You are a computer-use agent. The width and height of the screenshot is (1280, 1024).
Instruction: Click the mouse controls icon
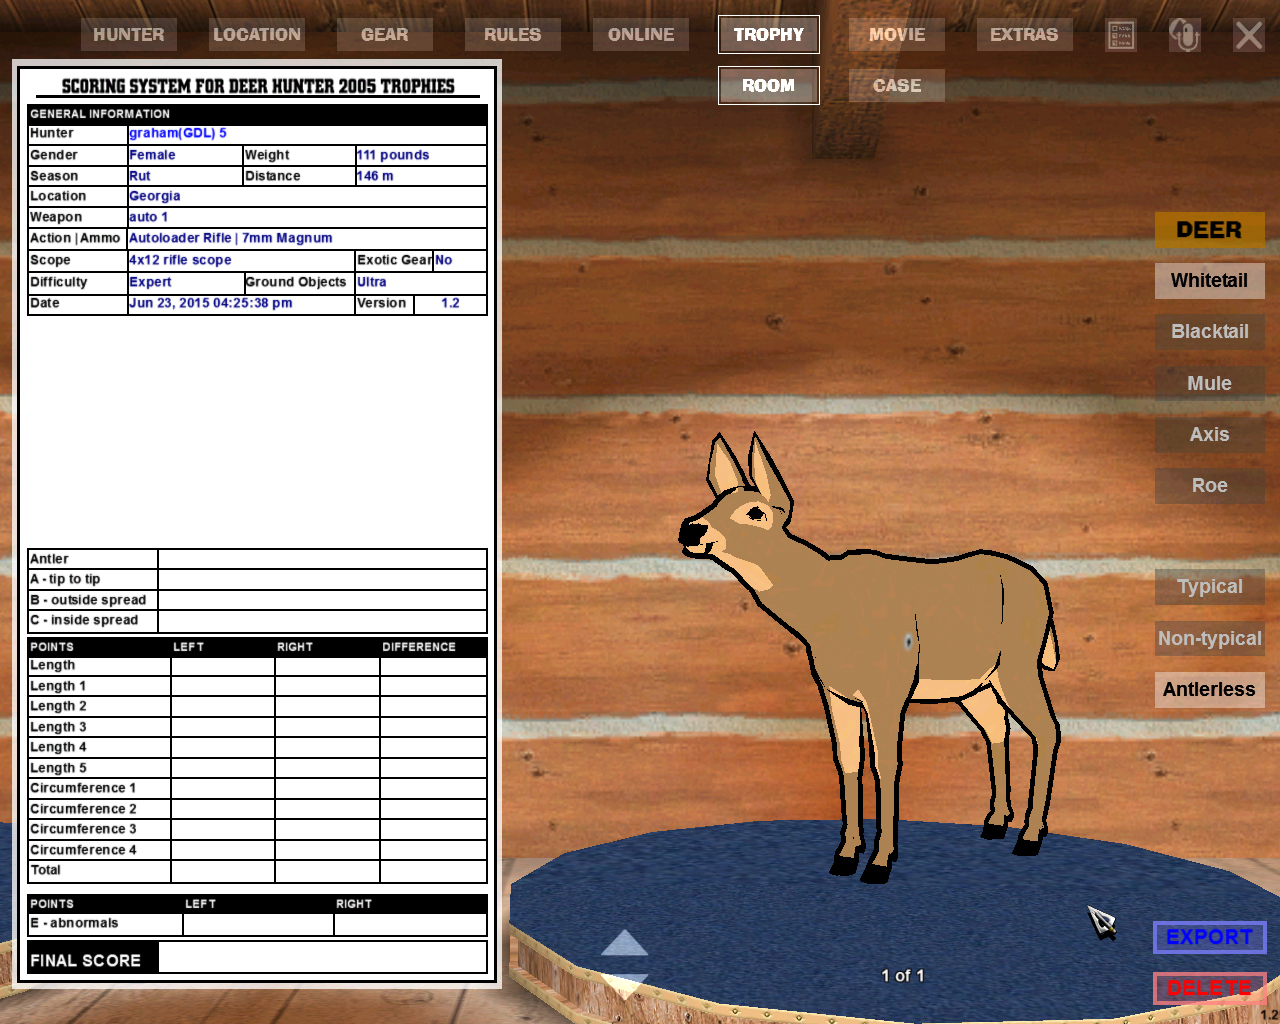(1185, 36)
